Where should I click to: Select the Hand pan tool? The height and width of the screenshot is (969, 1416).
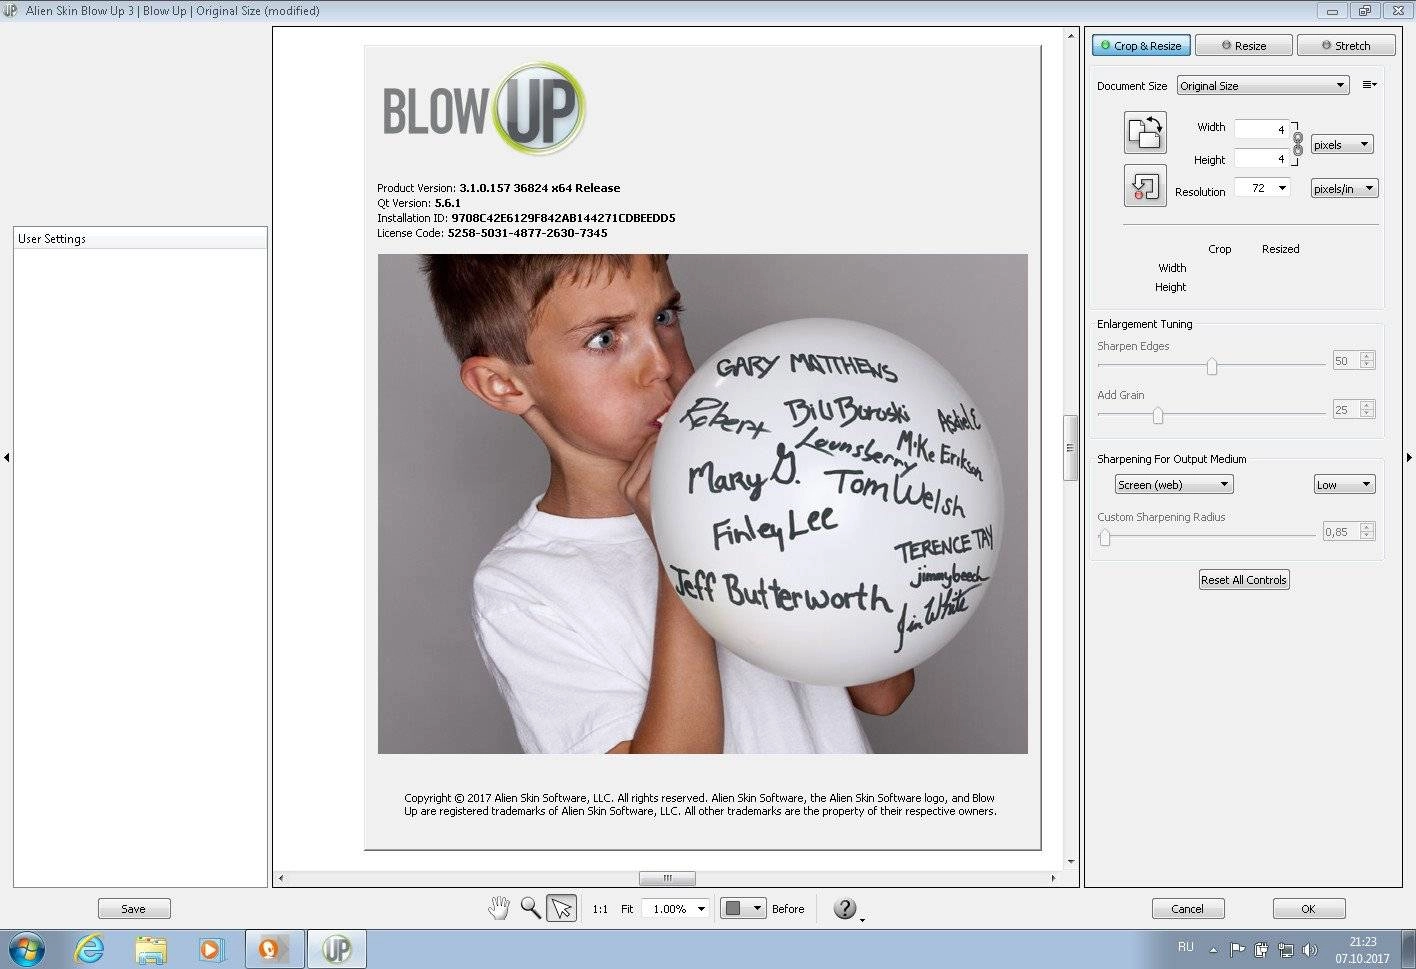coord(498,908)
